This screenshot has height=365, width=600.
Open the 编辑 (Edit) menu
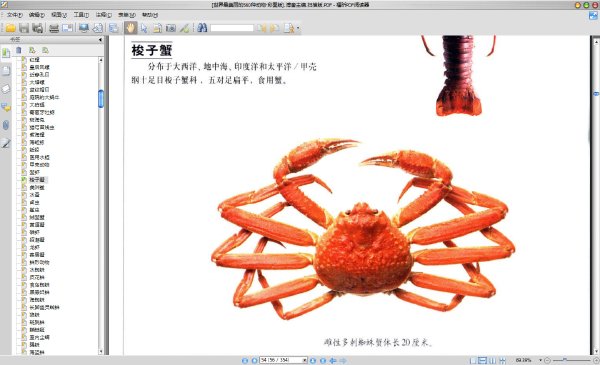click(x=37, y=15)
